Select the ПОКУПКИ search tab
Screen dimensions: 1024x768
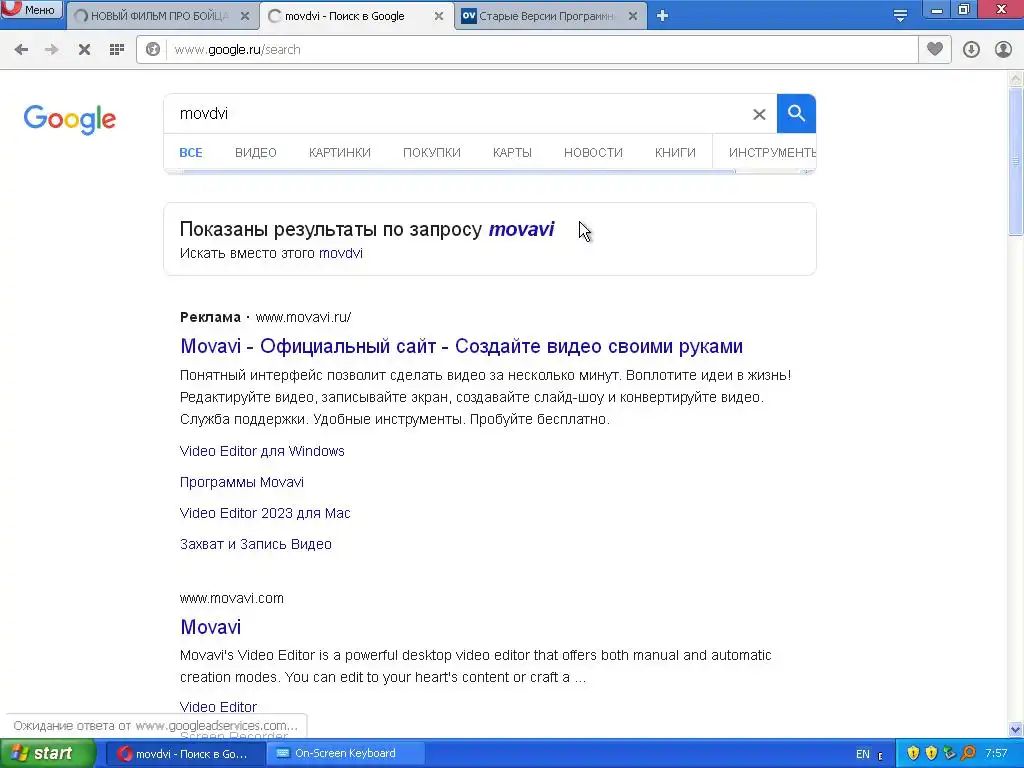432,153
